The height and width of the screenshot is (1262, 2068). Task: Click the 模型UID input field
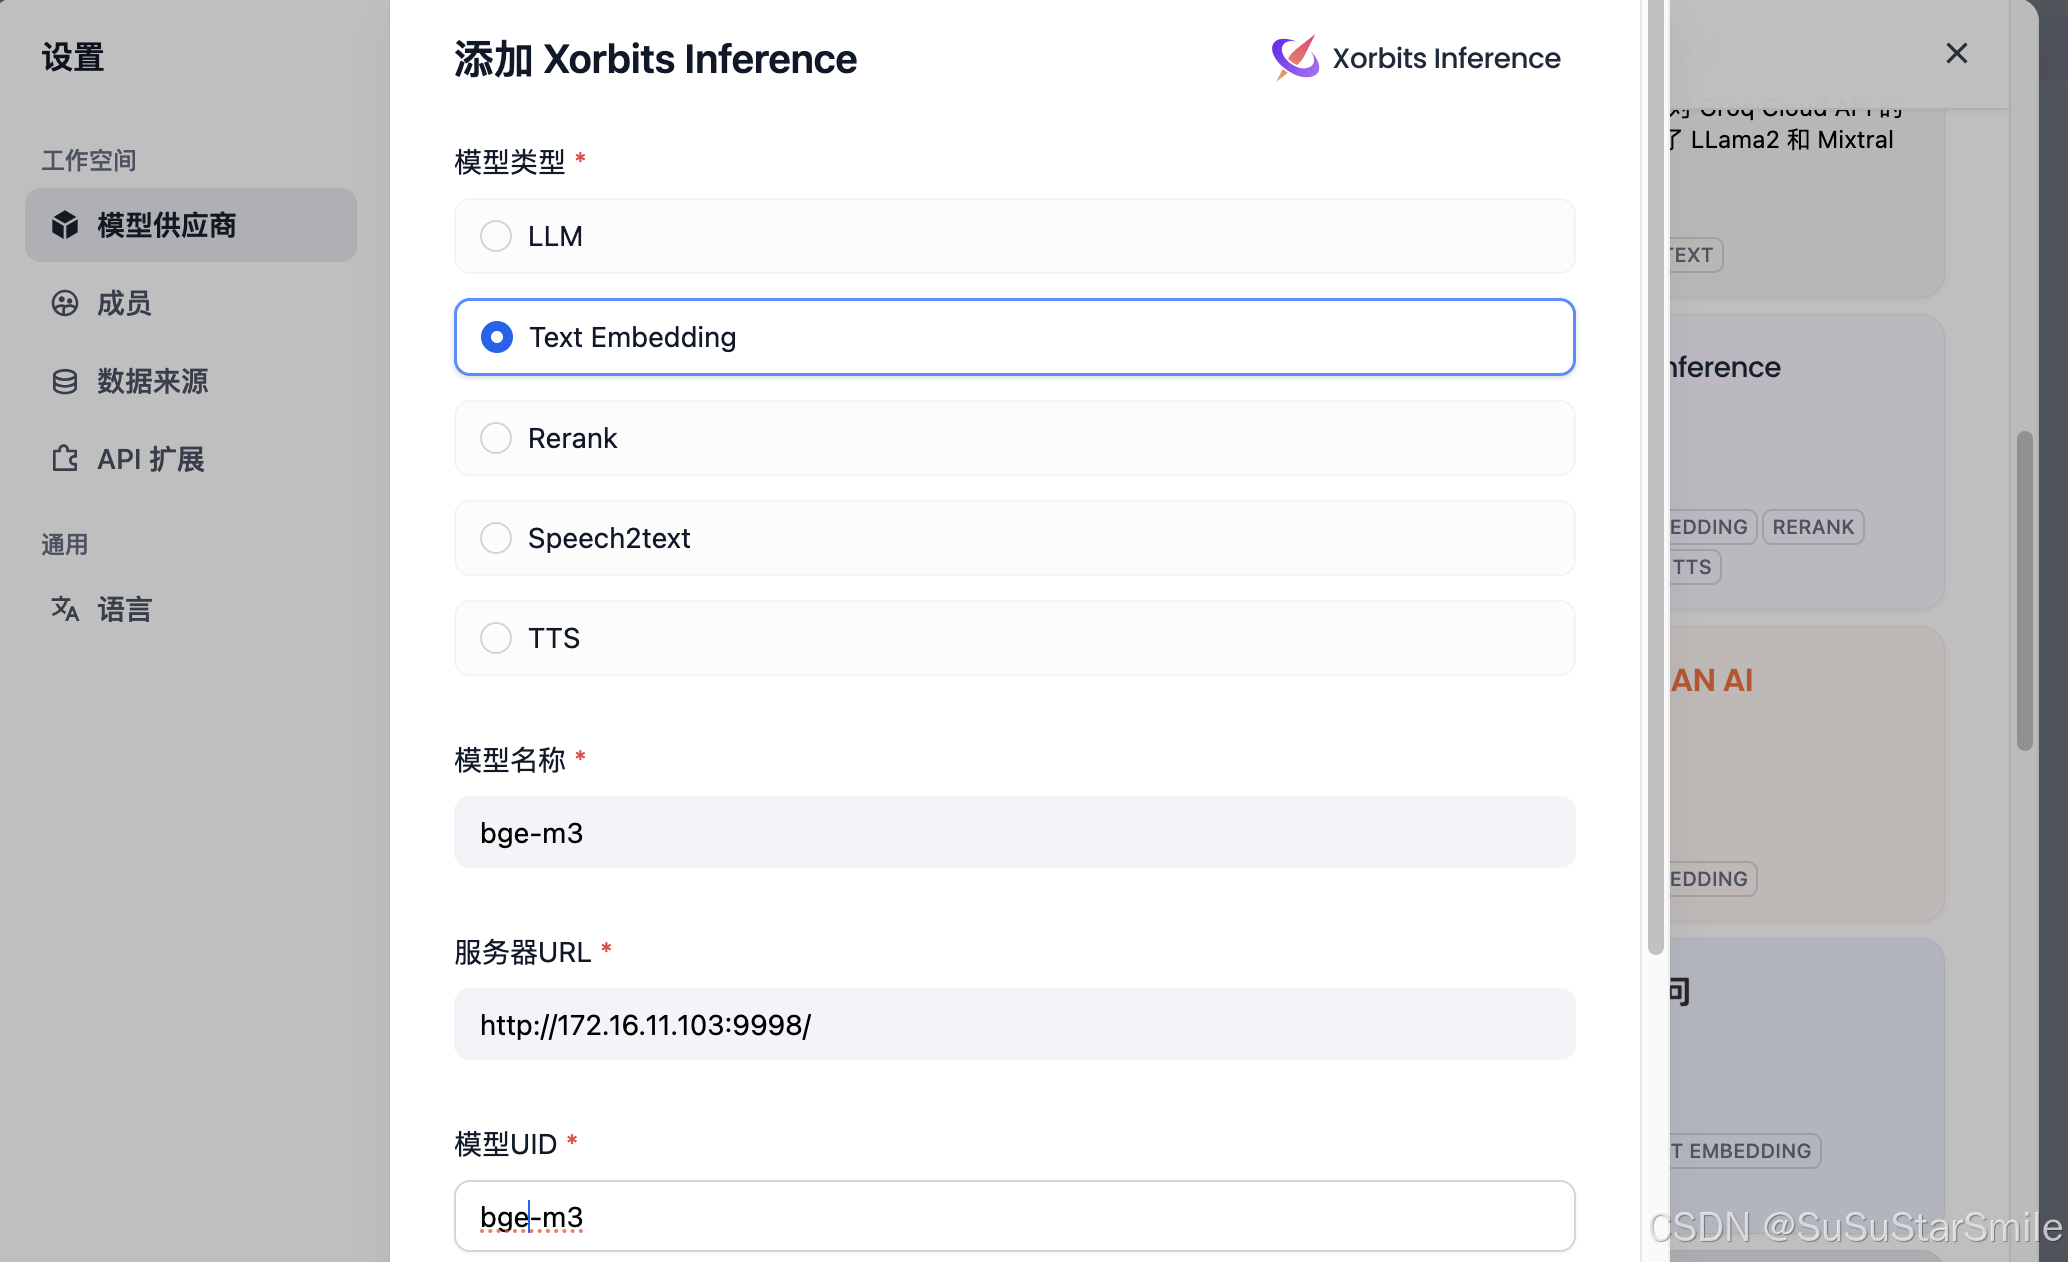(x=1015, y=1216)
